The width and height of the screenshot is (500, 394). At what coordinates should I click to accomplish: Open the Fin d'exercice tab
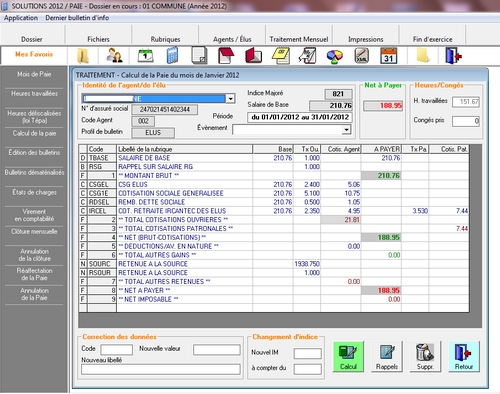tap(433, 39)
